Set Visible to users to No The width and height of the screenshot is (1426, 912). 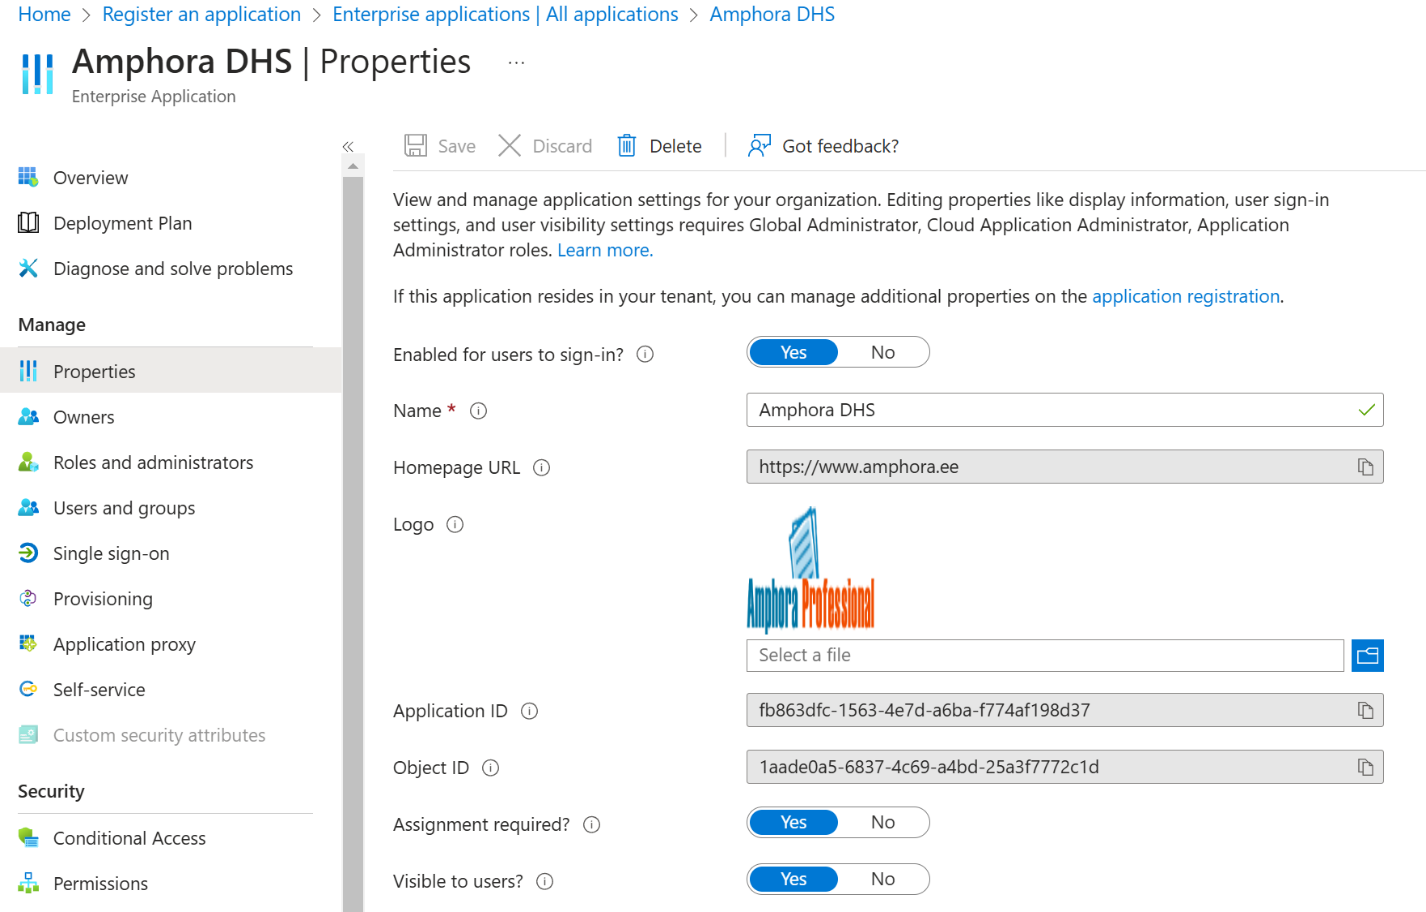coord(883,879)
